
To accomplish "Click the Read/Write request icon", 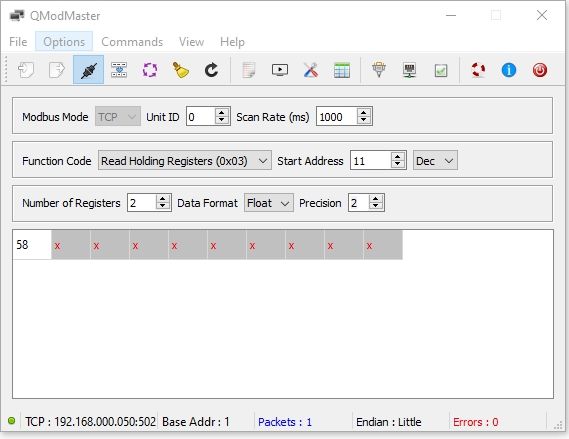I will 119,70.
